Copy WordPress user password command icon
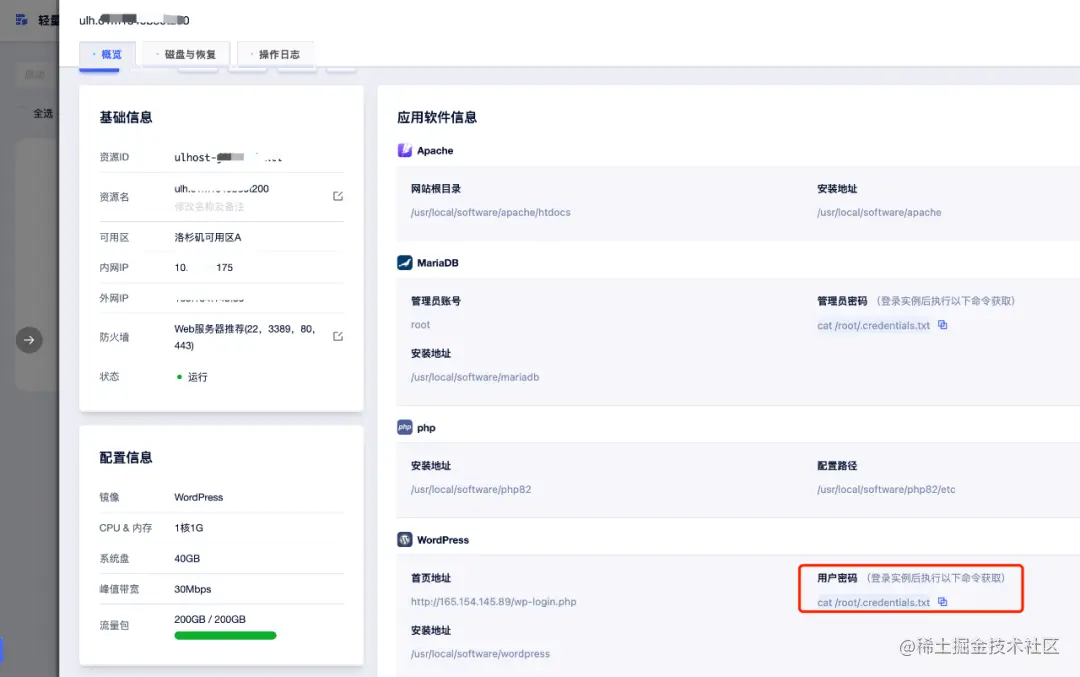The width and height of the screenshot is (1080, 677). click(x=942, y=602)
